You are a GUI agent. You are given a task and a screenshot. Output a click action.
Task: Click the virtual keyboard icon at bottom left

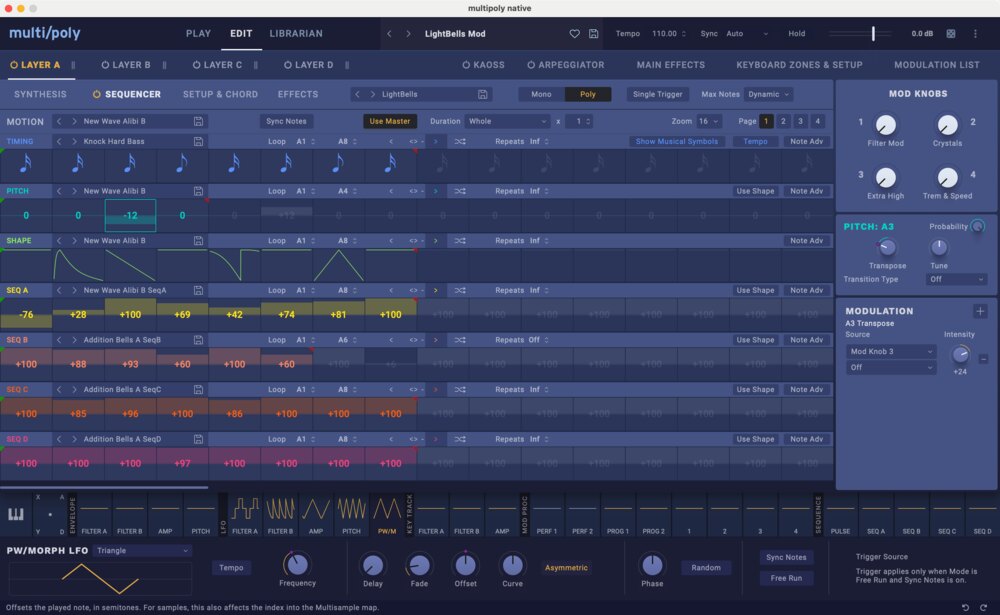coord(14,513)
